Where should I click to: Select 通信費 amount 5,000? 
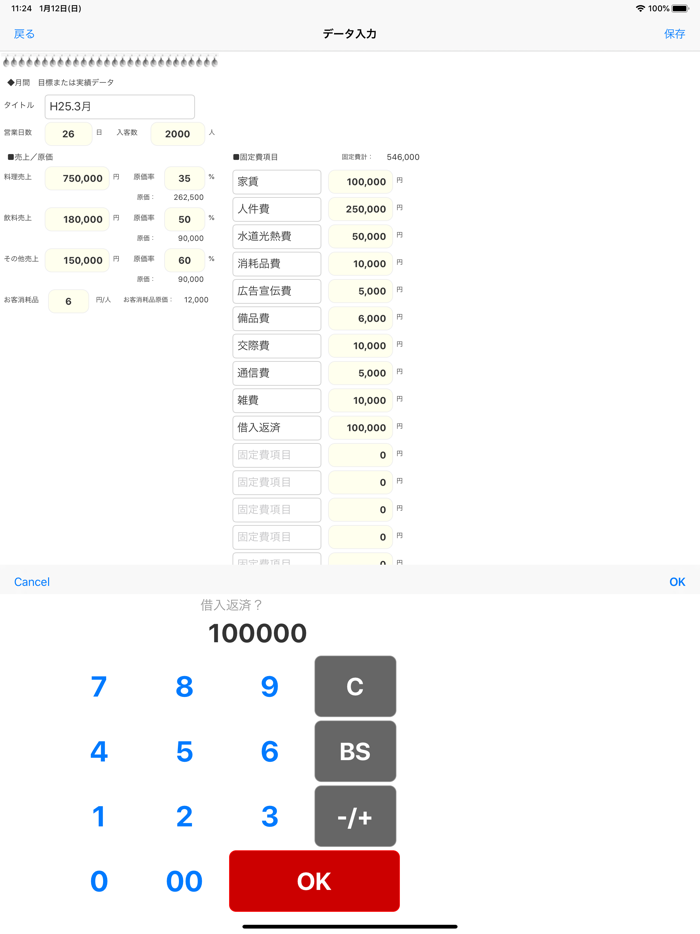tap(360, 373)
